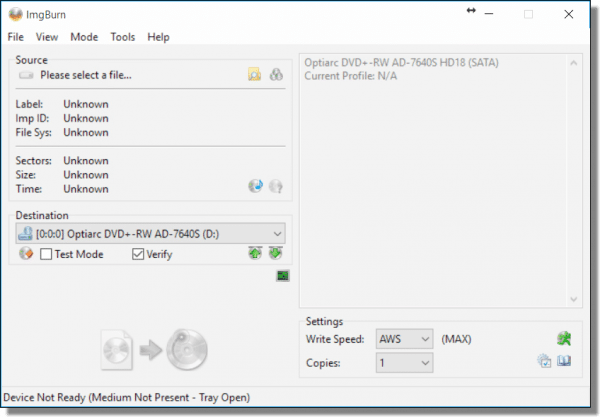Open the Copies dropdown
The width and height of the screenshot is (600, 417).
[404, 363]
